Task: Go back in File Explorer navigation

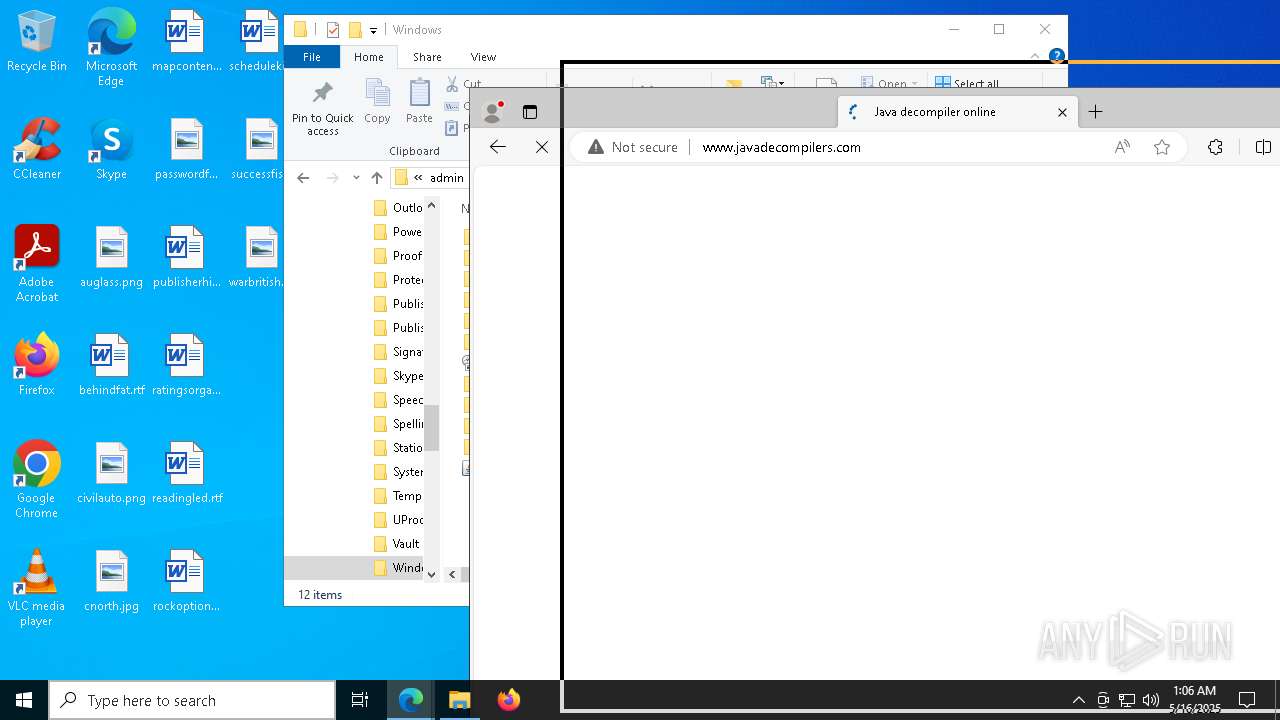Action: pyautogui.click(x=303, y=178)
